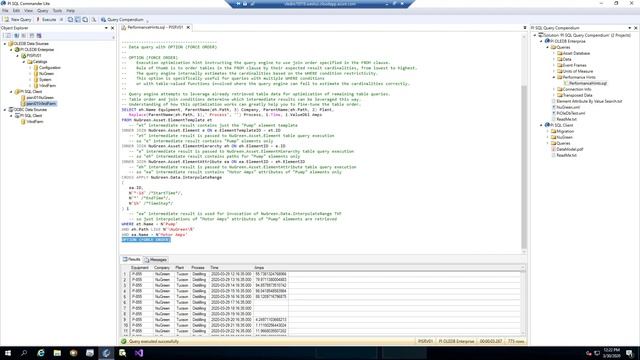Open Object Explorer panel options dropdown arrow
This screenshot has height=360, width=640.
106,28
